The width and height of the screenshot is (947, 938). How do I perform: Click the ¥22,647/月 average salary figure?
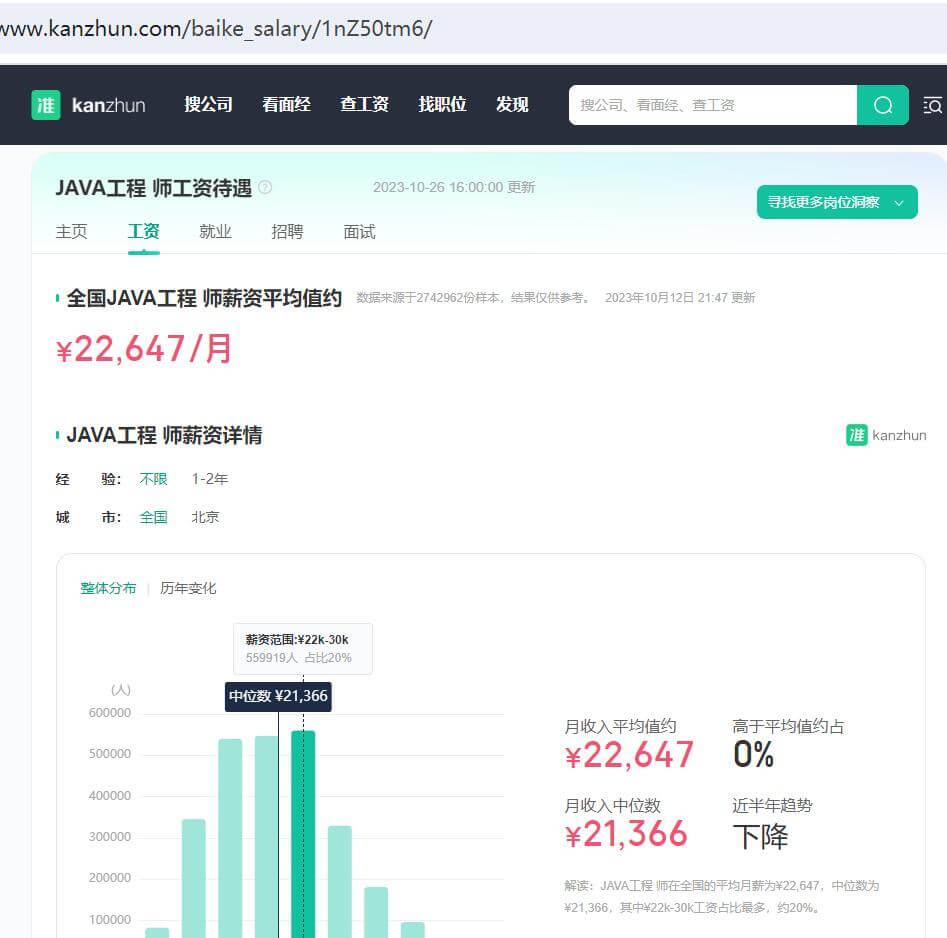pyautogui.click(x=144, y=349)
